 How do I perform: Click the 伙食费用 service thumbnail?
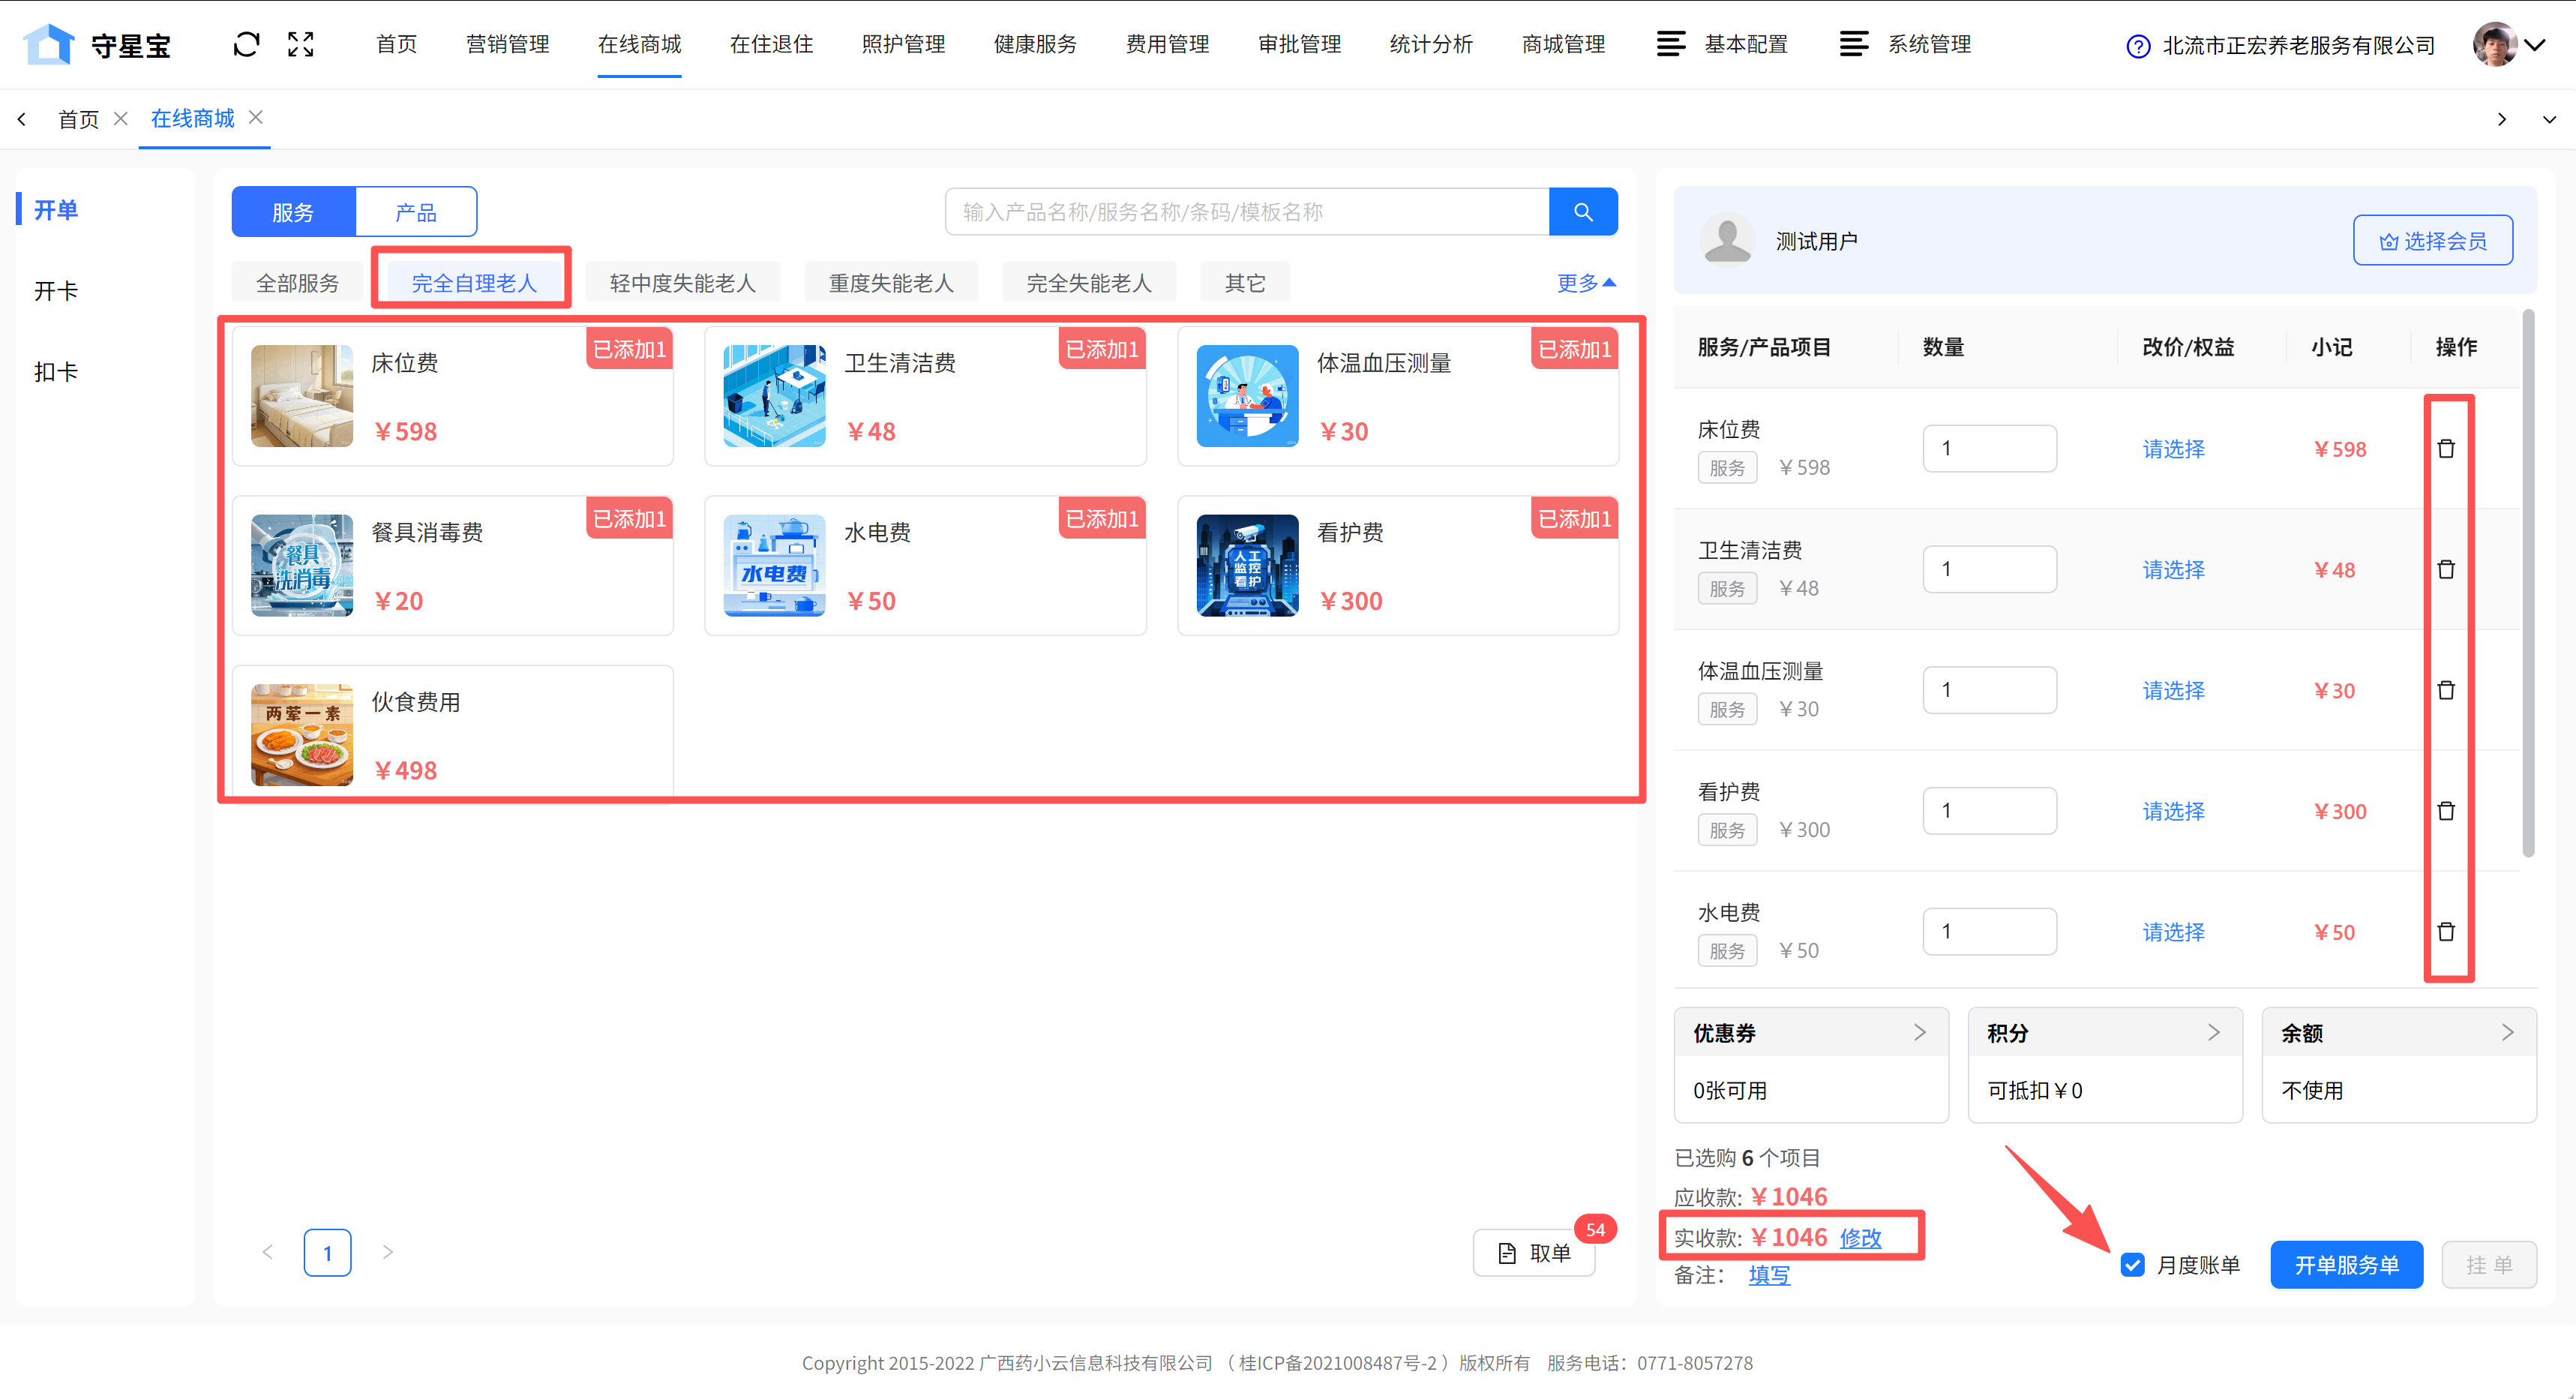coord(302,734)
